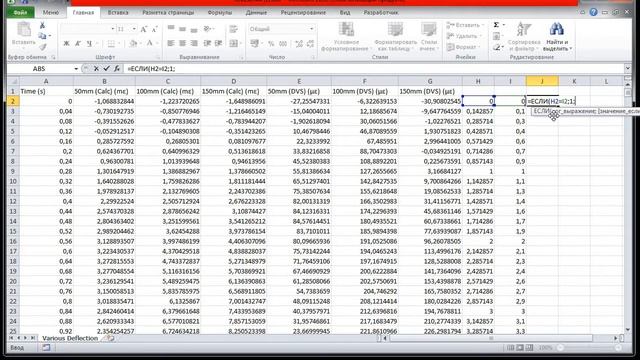This screenshot has height=360, width=640.
Task: Toggle Align Text Right
Action: coord(194,43)
